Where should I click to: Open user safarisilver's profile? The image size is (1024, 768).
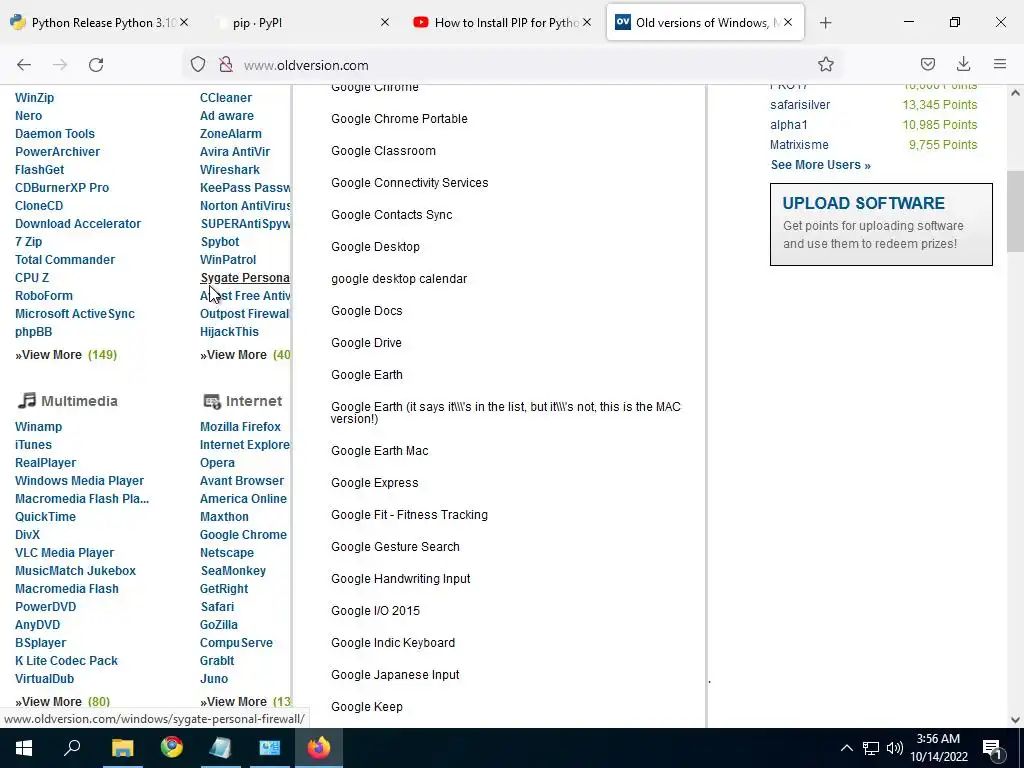pos(800,104)
